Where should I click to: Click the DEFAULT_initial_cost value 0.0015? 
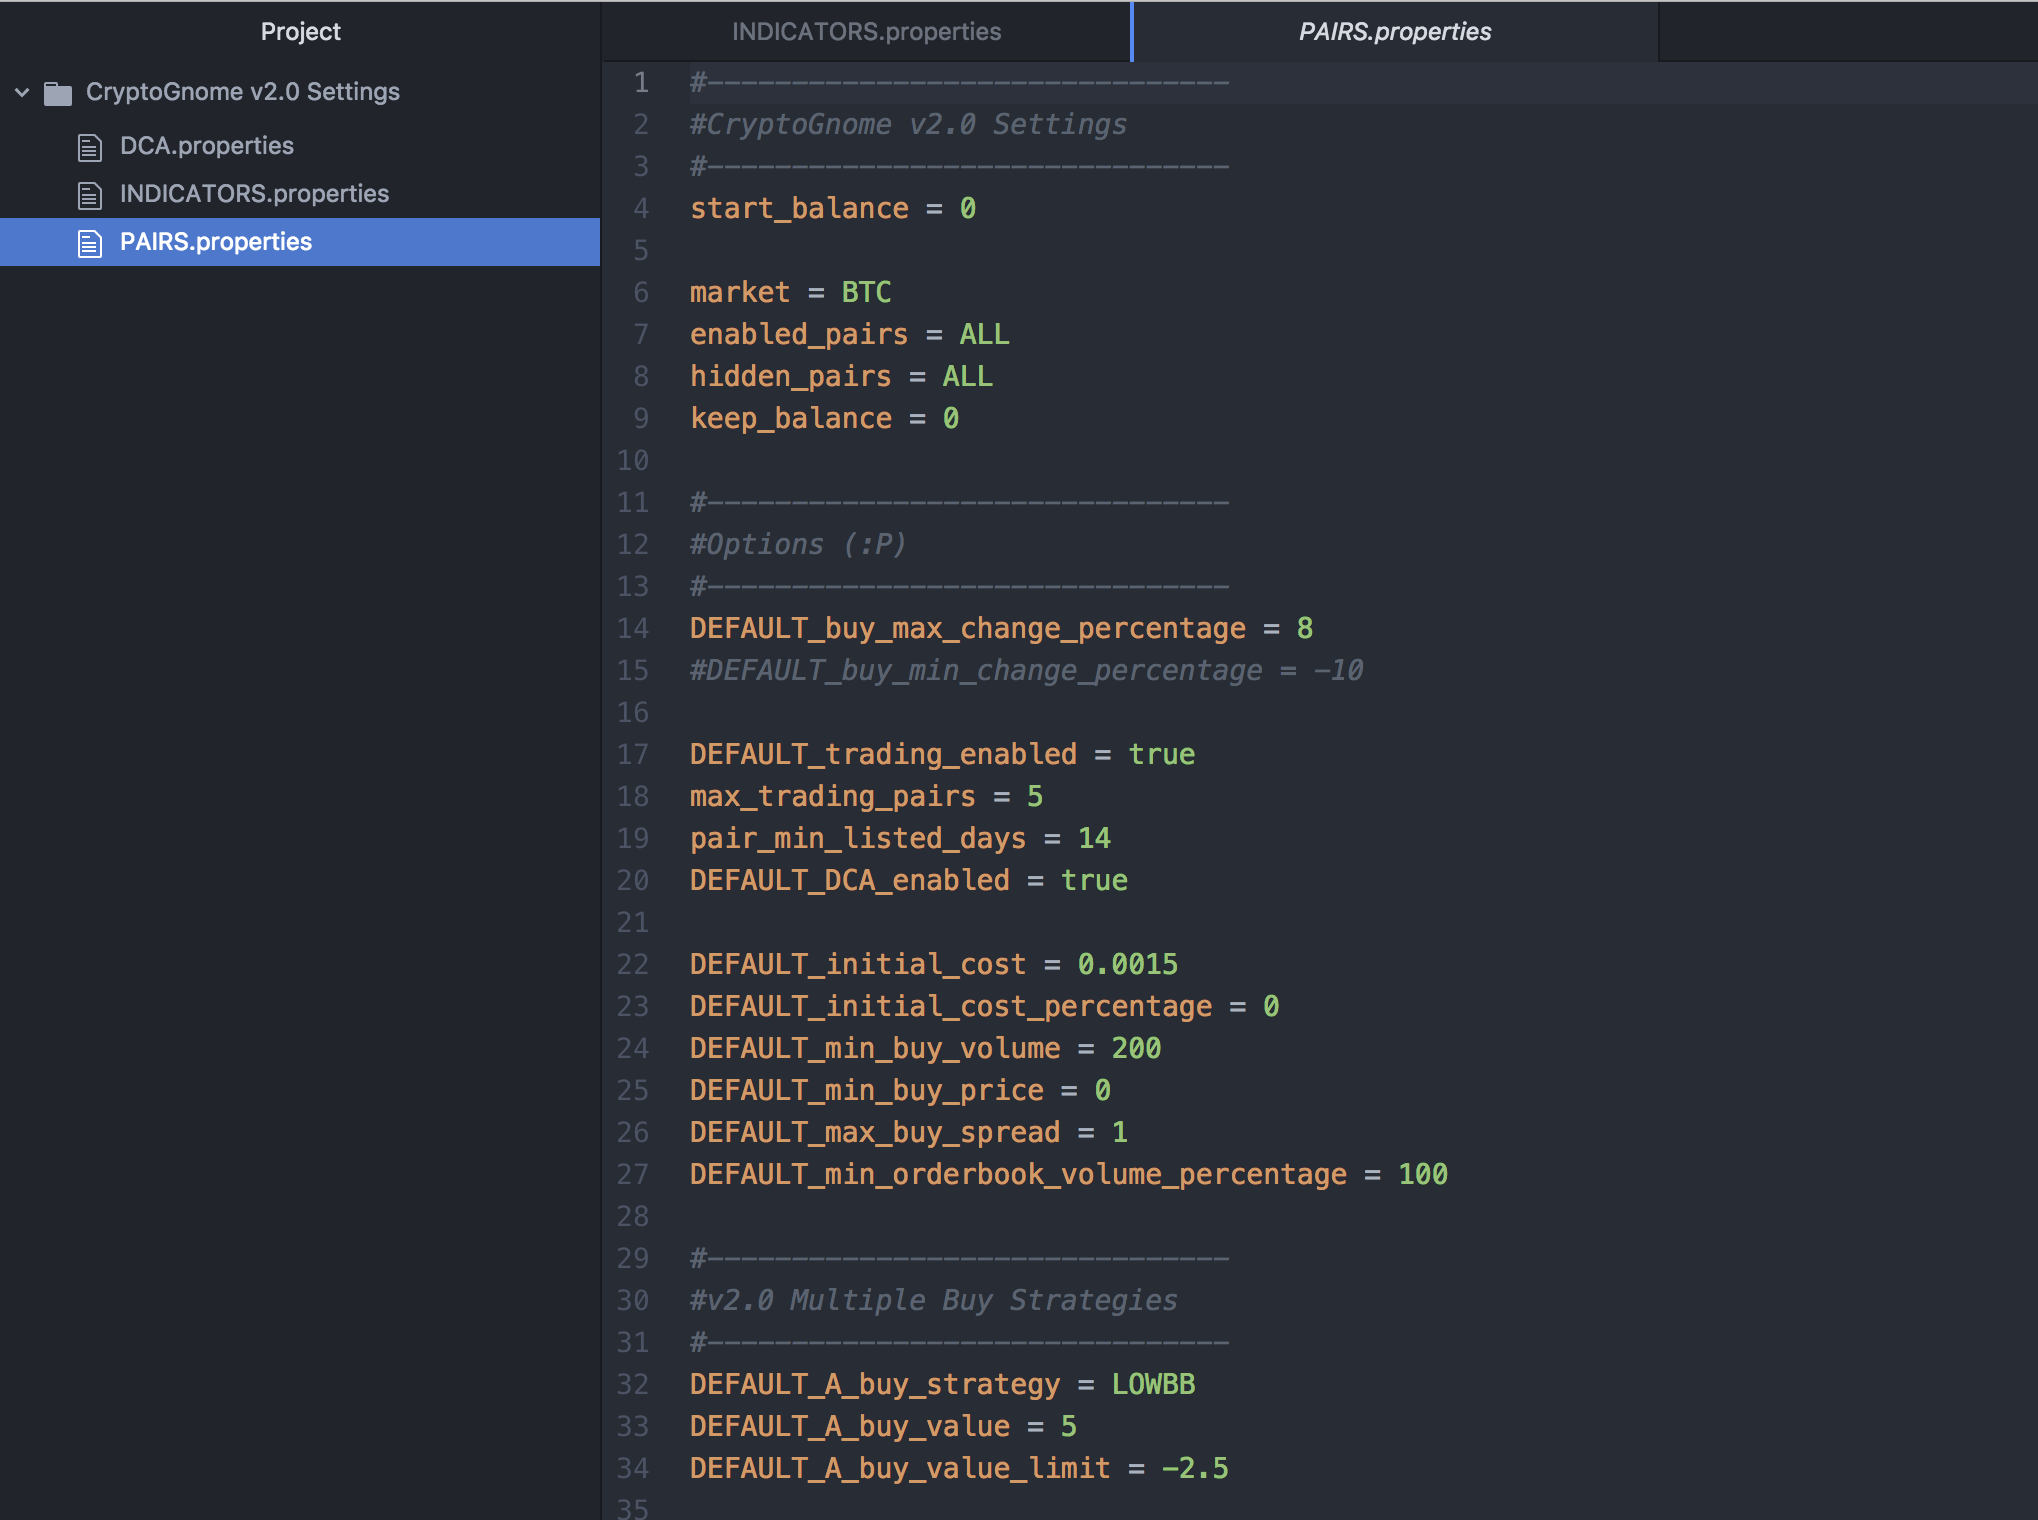[x=1127, y=965]
